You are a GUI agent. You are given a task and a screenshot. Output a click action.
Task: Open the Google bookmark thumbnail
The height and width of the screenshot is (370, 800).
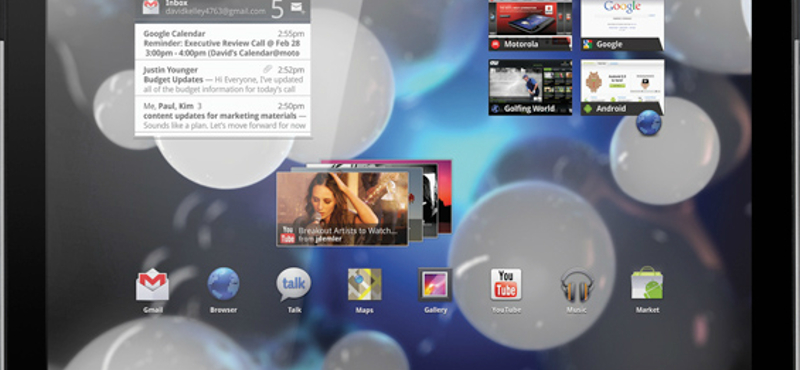click(x=622, y=25)
